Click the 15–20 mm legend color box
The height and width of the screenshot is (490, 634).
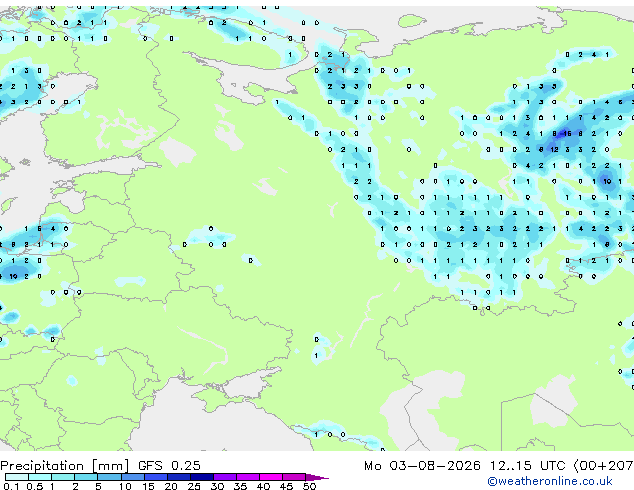point(155,477)
